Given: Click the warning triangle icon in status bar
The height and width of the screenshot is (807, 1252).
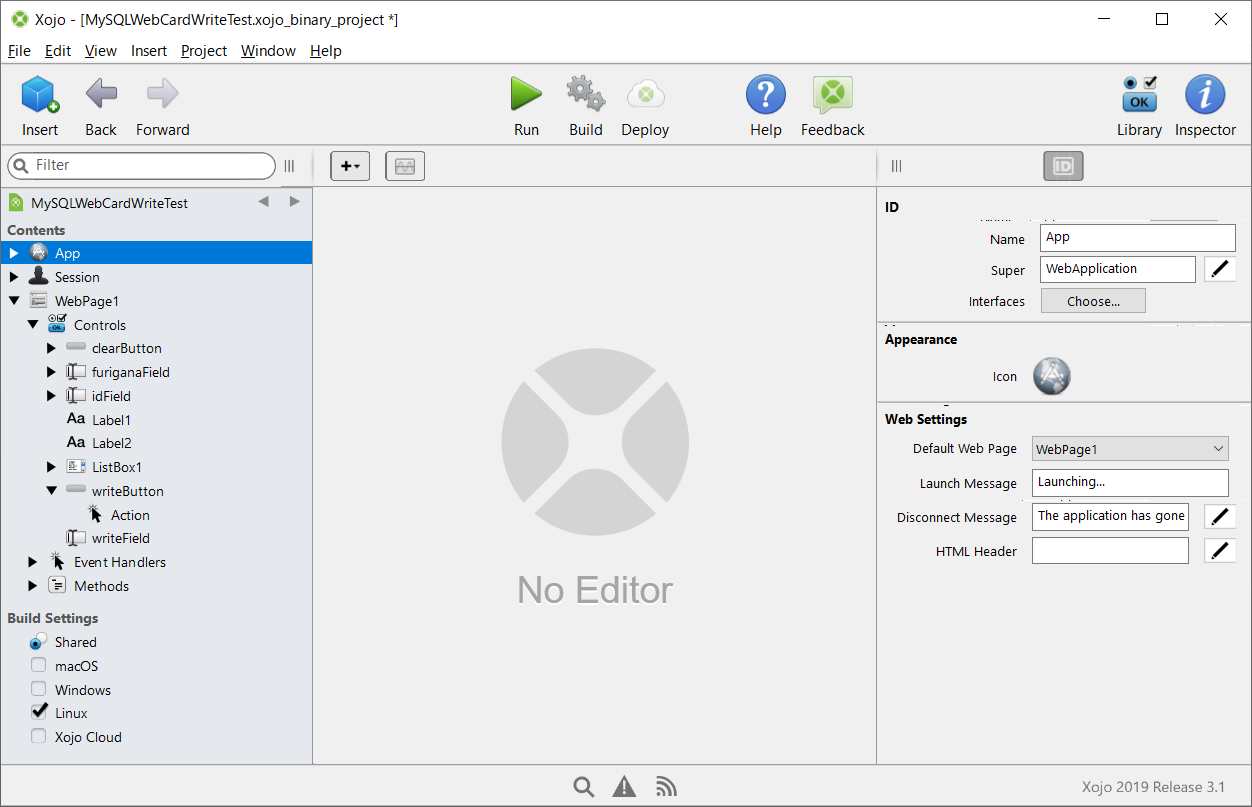Looking at the screenshot, I should (625, 787).
